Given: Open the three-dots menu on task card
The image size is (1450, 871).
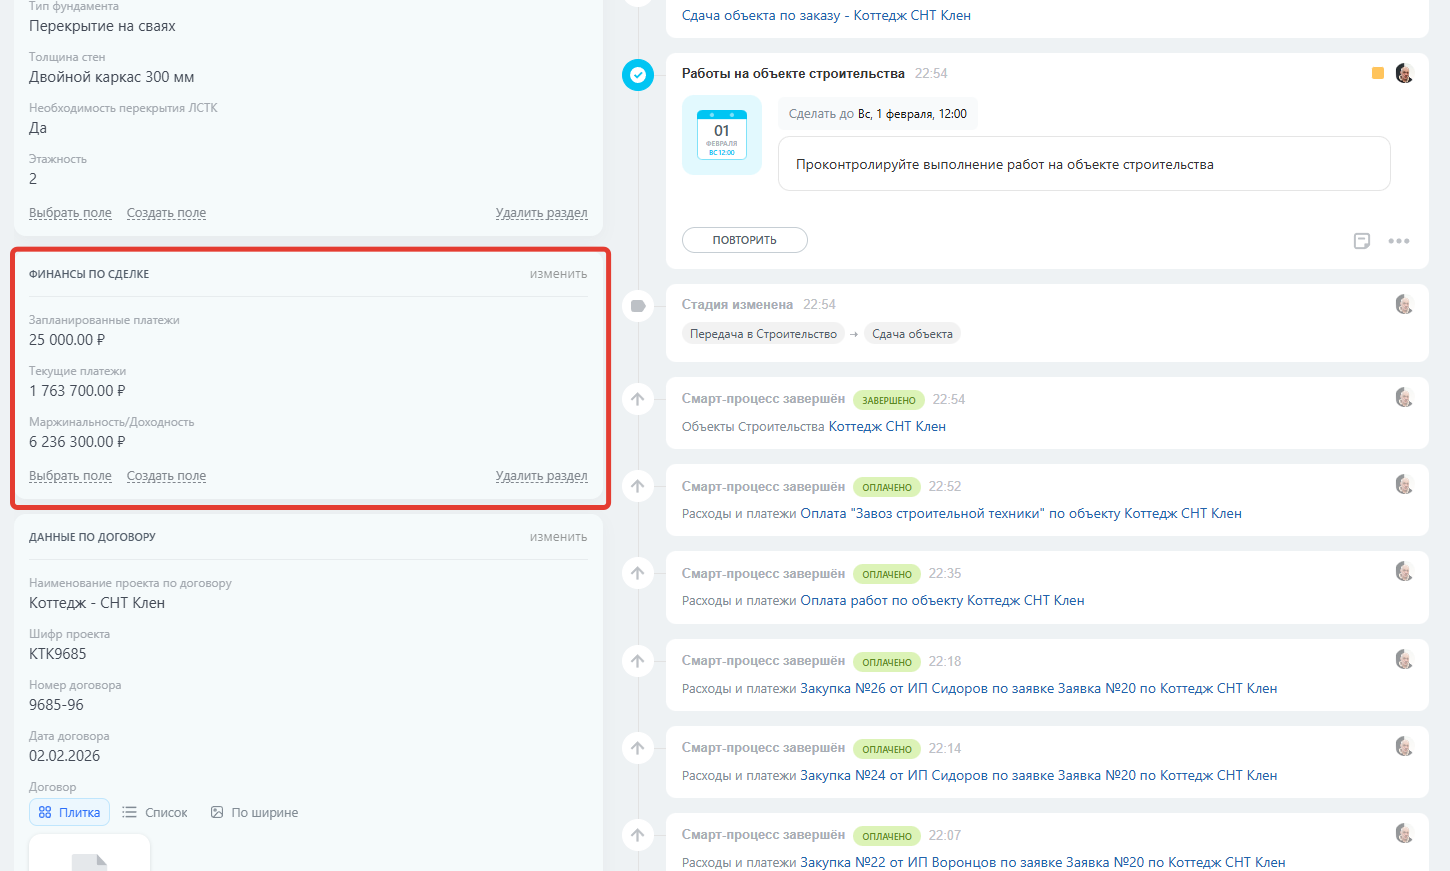Looking at the screenshot, I should coord(1398,241).
